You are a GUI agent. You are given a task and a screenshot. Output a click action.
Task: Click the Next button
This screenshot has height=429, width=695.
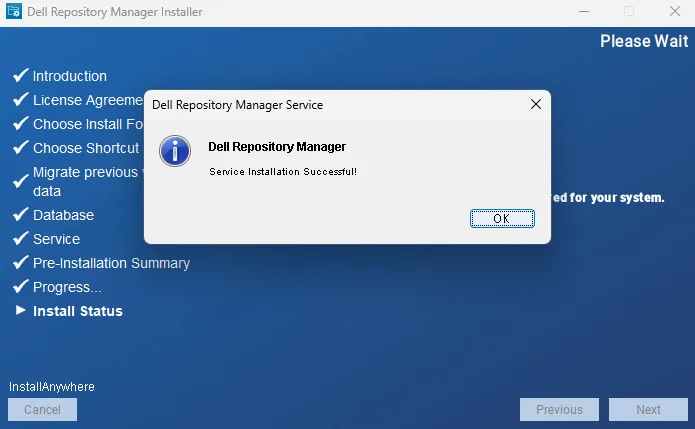pyautogui.click(x=648, y=409)
